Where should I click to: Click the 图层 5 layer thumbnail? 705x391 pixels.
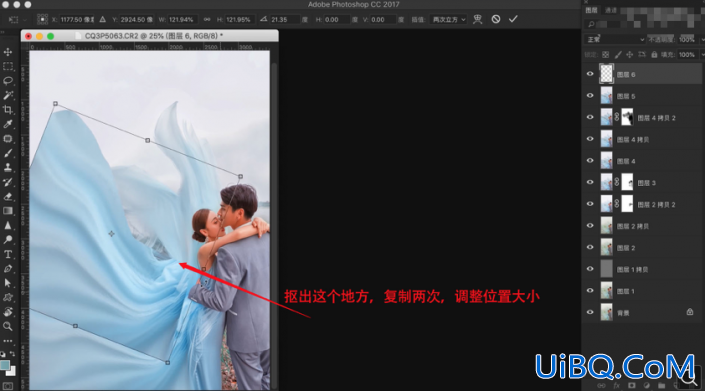[606, 96]
